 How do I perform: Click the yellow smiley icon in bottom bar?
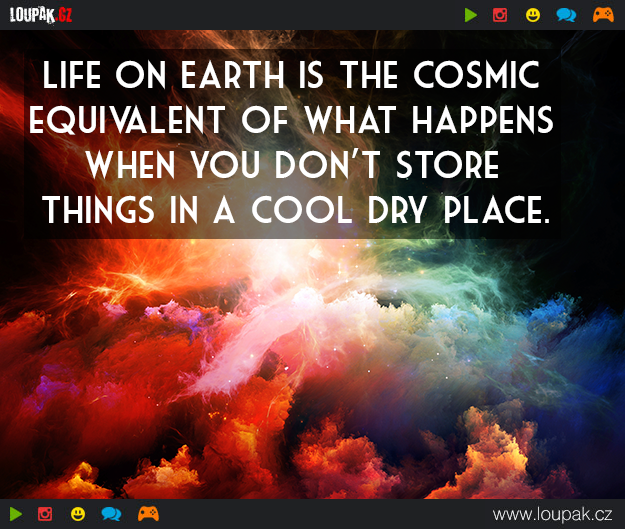point(78,514)
